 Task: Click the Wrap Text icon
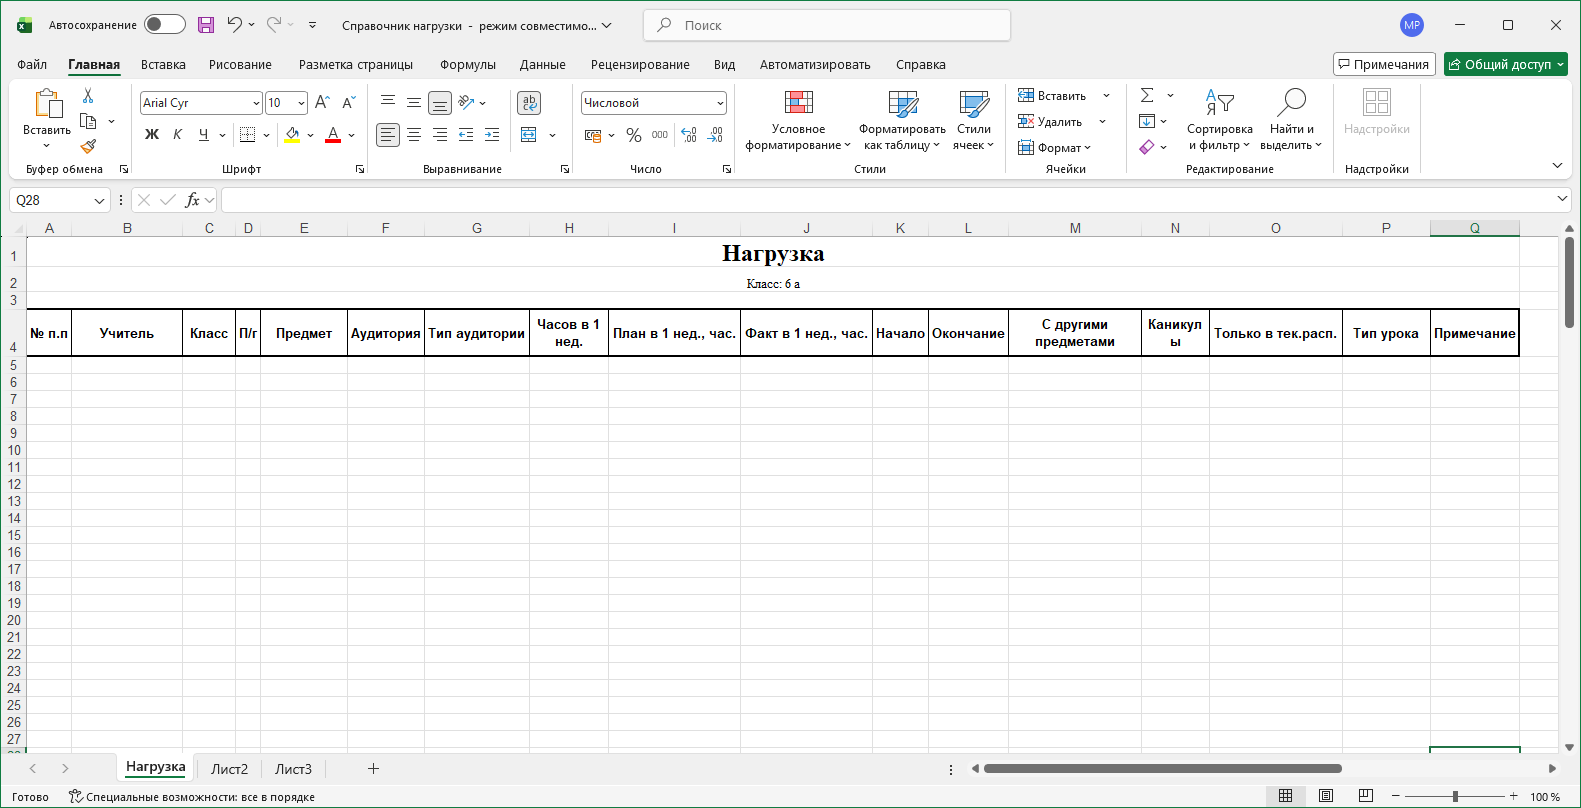[x=529, y=102]
